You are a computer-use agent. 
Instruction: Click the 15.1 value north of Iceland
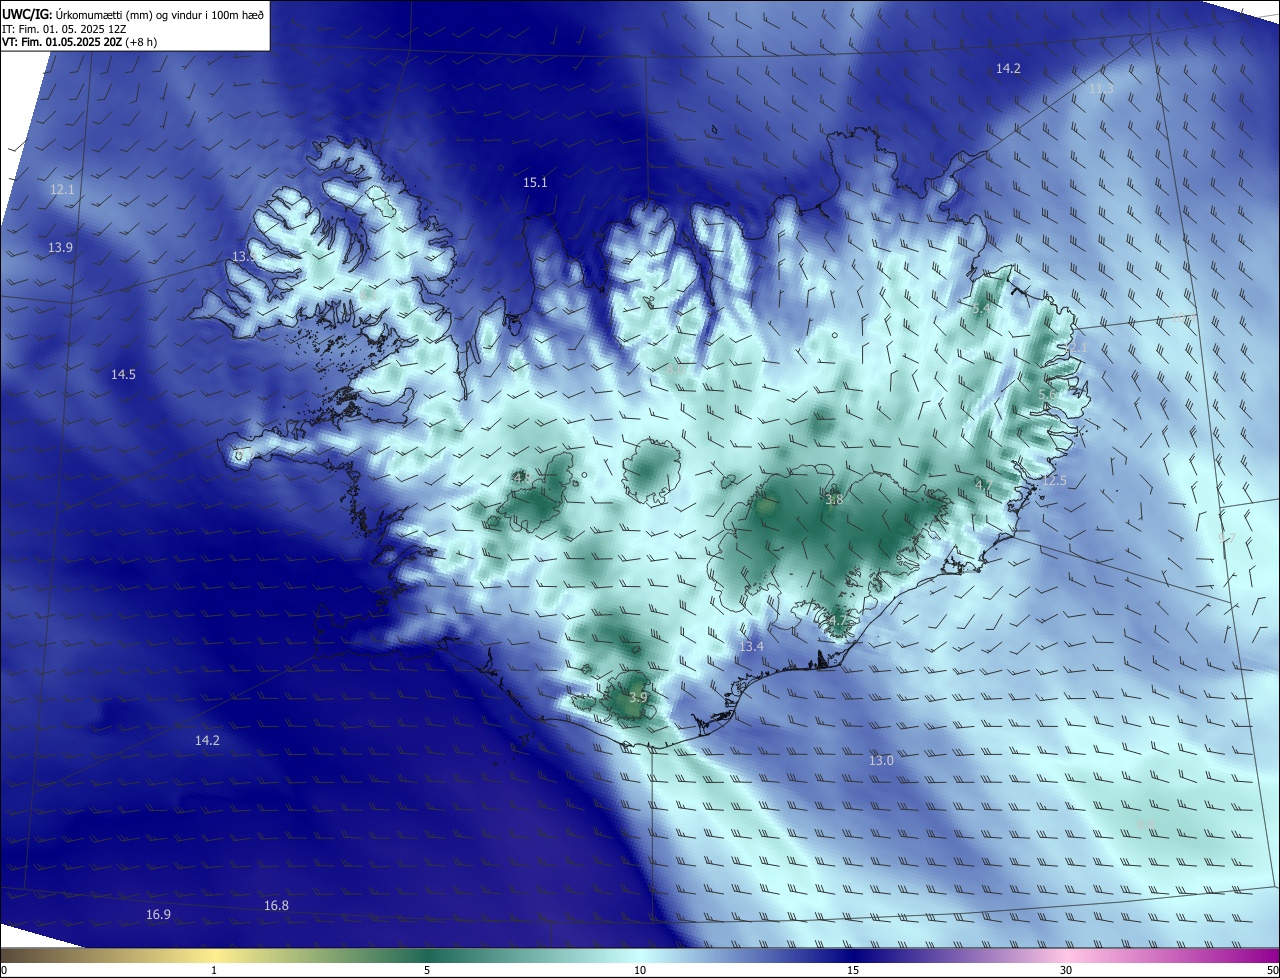(x=535, y=182)
